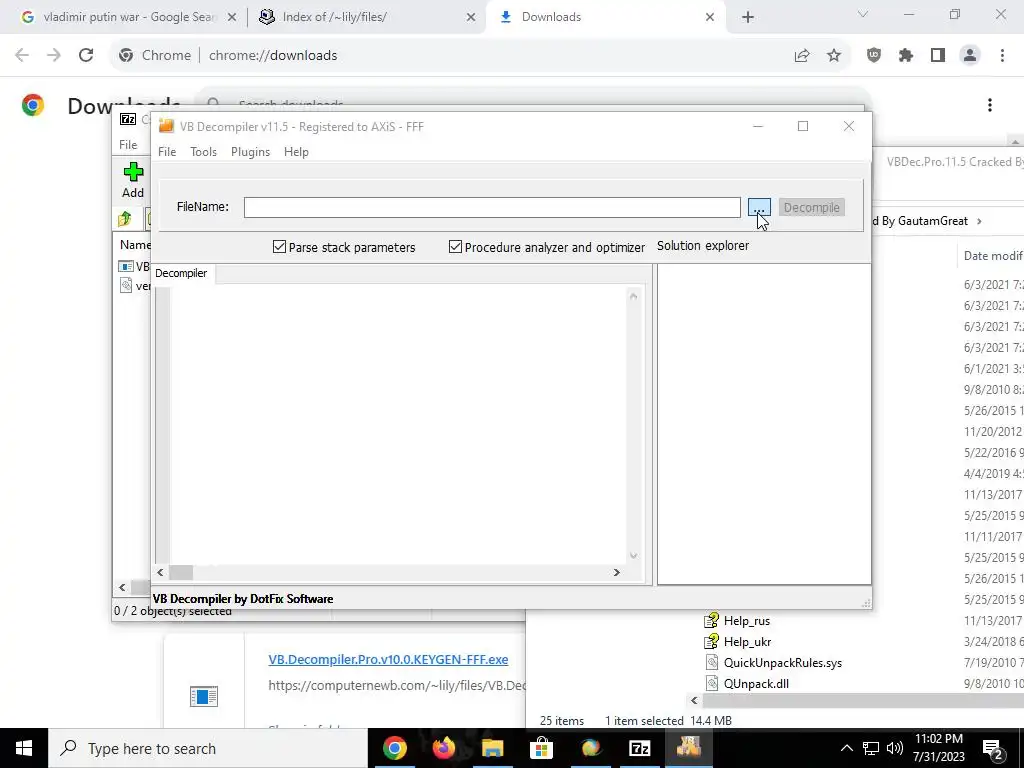Click the volume icon in system tray
The image size is (1024, 768).
click(895, 748)
